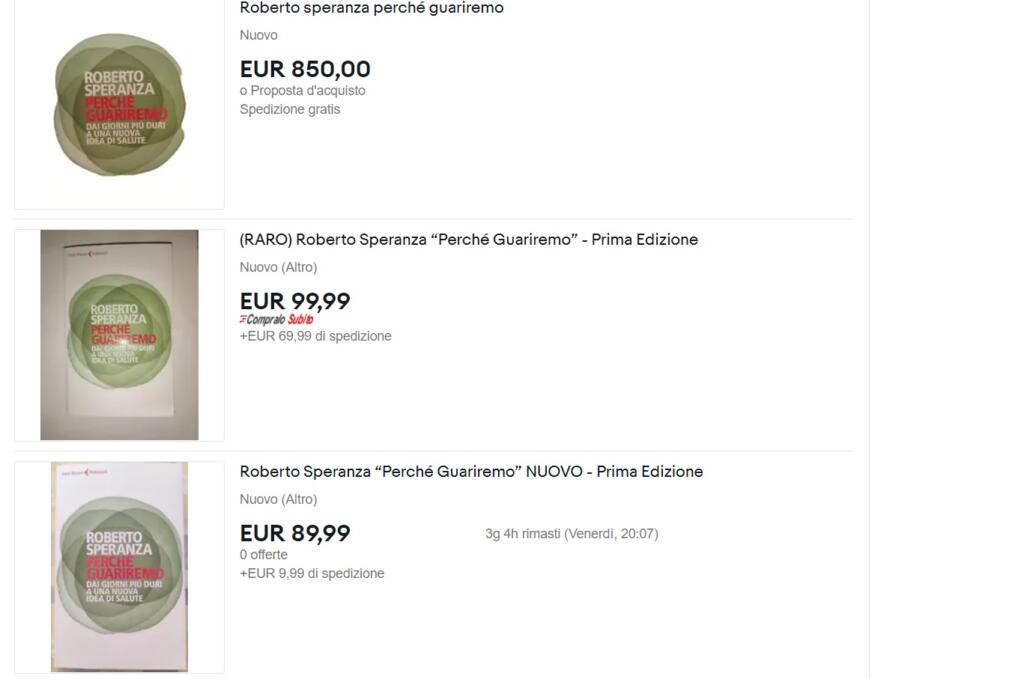The height and width of the screenshot is (679, 1024).
Task: Click "Nuovo (Altro)" under the third listing
Action: click(278, 499)
